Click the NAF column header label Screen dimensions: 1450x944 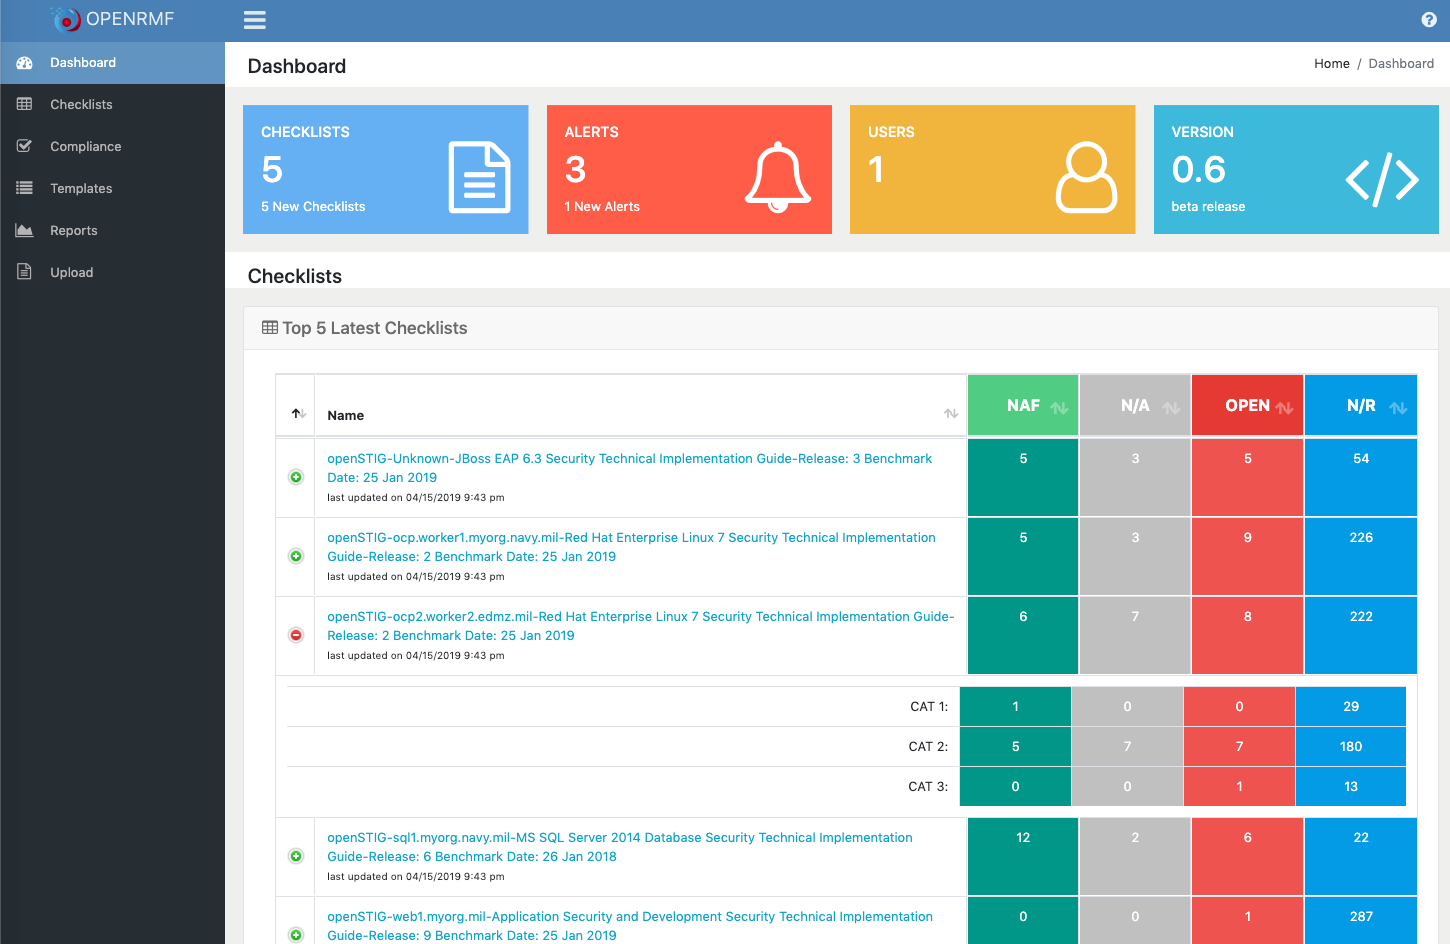(x=1023, y=405)
